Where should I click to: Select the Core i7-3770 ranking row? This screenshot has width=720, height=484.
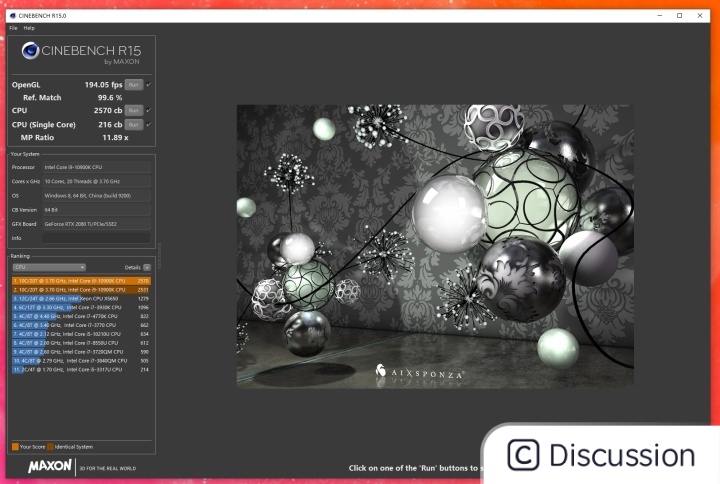(81, 325)
